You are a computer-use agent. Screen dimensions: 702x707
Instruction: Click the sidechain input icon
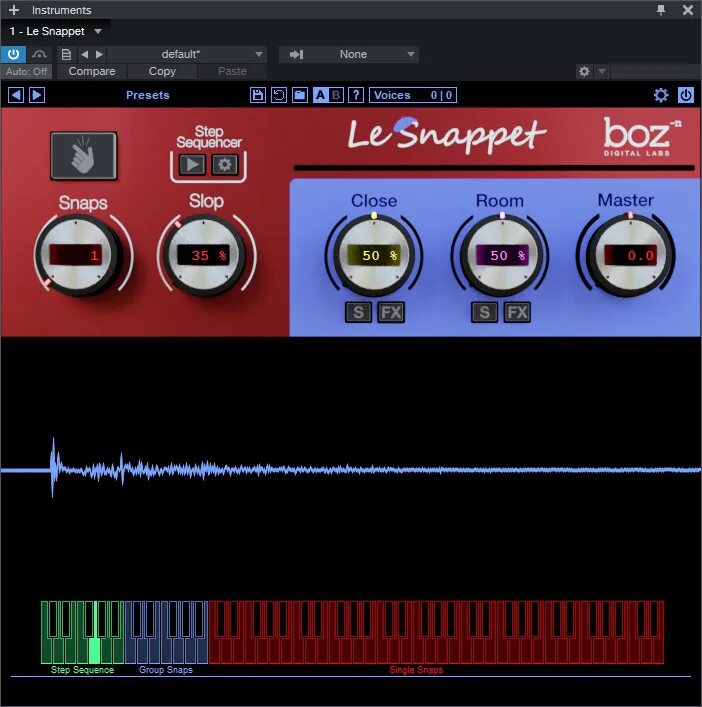click(x=296, y=55)
